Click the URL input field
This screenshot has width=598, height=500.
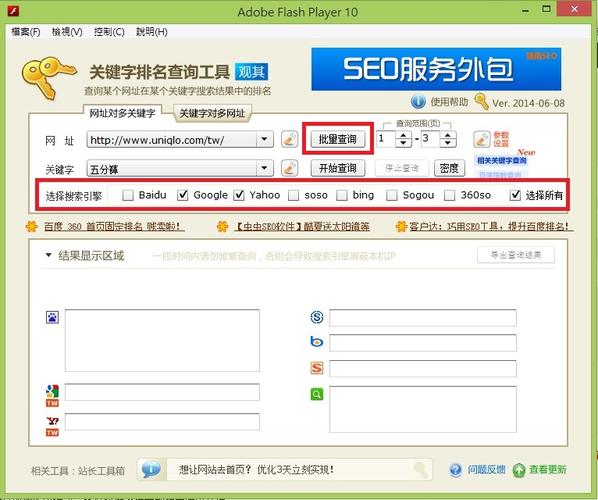tap(172, 140)
